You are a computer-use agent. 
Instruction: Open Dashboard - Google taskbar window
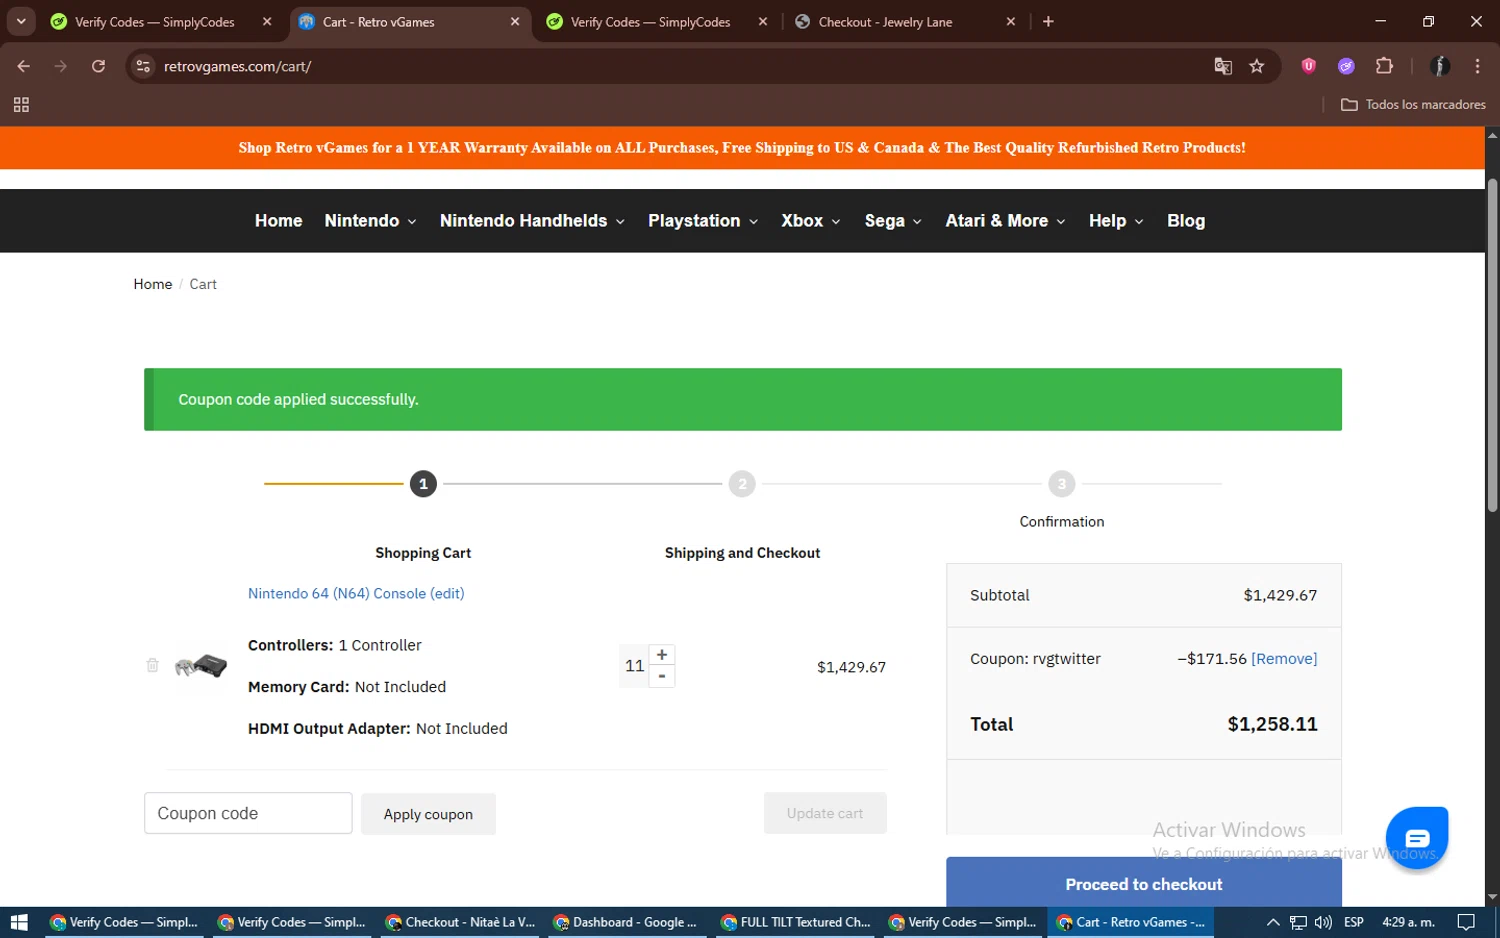[x=625, y=922]
